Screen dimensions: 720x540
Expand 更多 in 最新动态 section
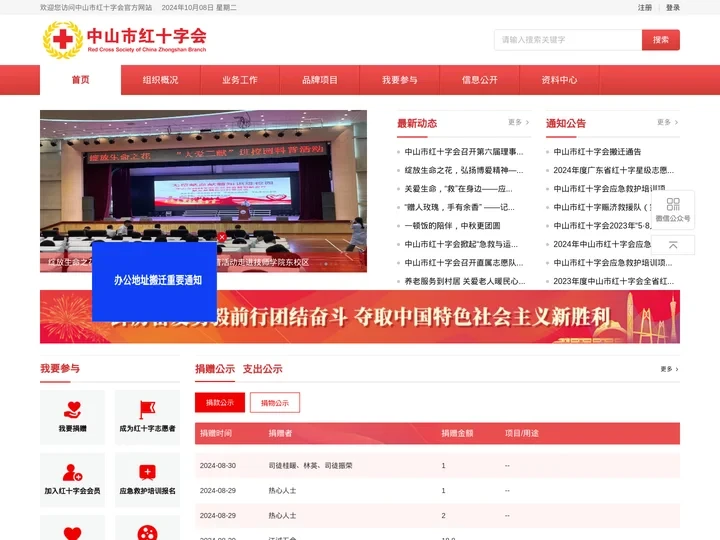pyautogui.click(x=518, y=122)
